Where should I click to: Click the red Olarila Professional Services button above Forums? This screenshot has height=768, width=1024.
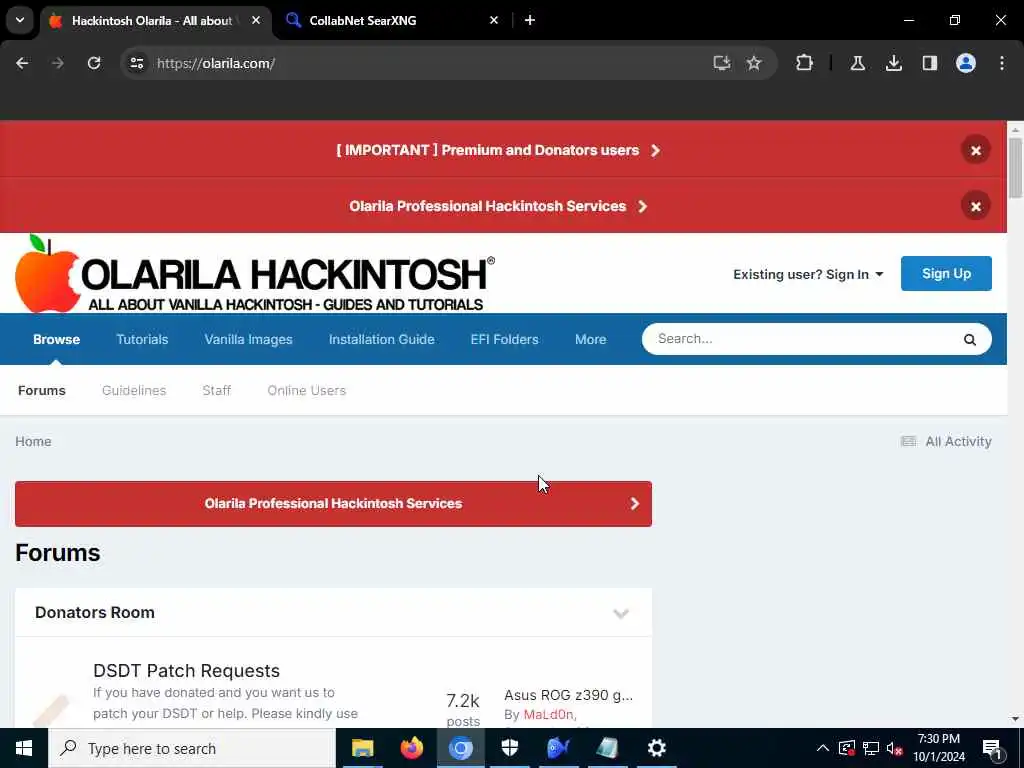click(333, 504)
